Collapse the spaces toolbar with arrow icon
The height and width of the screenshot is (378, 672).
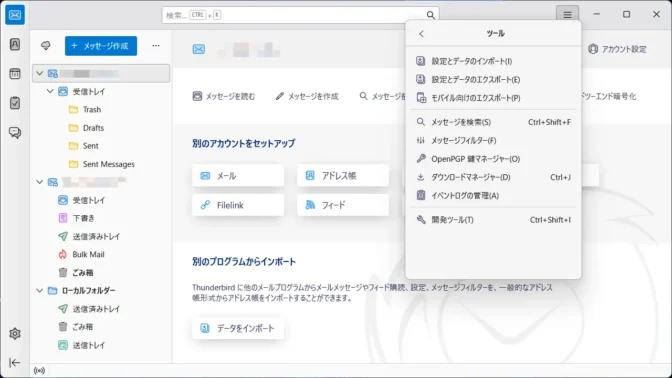point(15,363)
